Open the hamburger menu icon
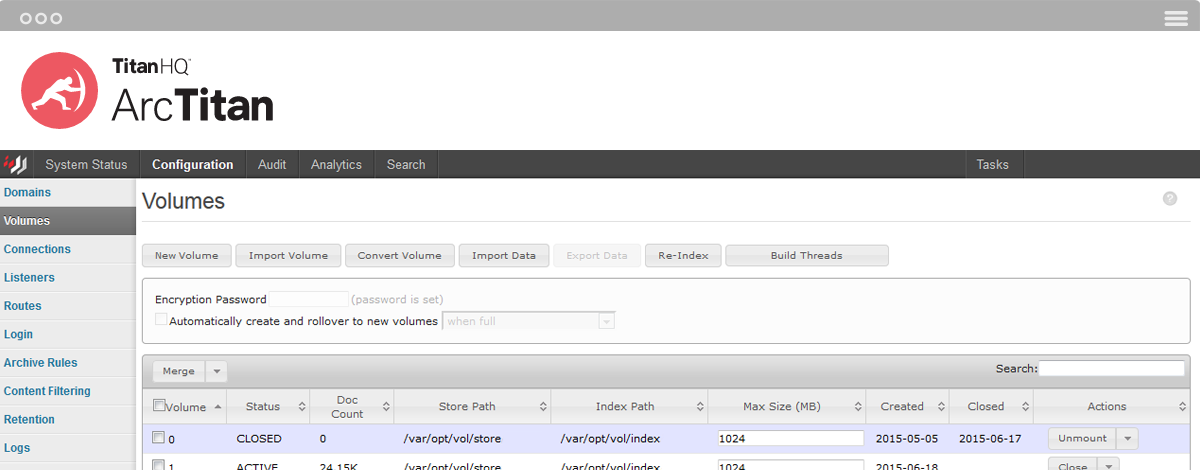Image resolution: width=1200 pixels, height=470 pixels. 1176,18
